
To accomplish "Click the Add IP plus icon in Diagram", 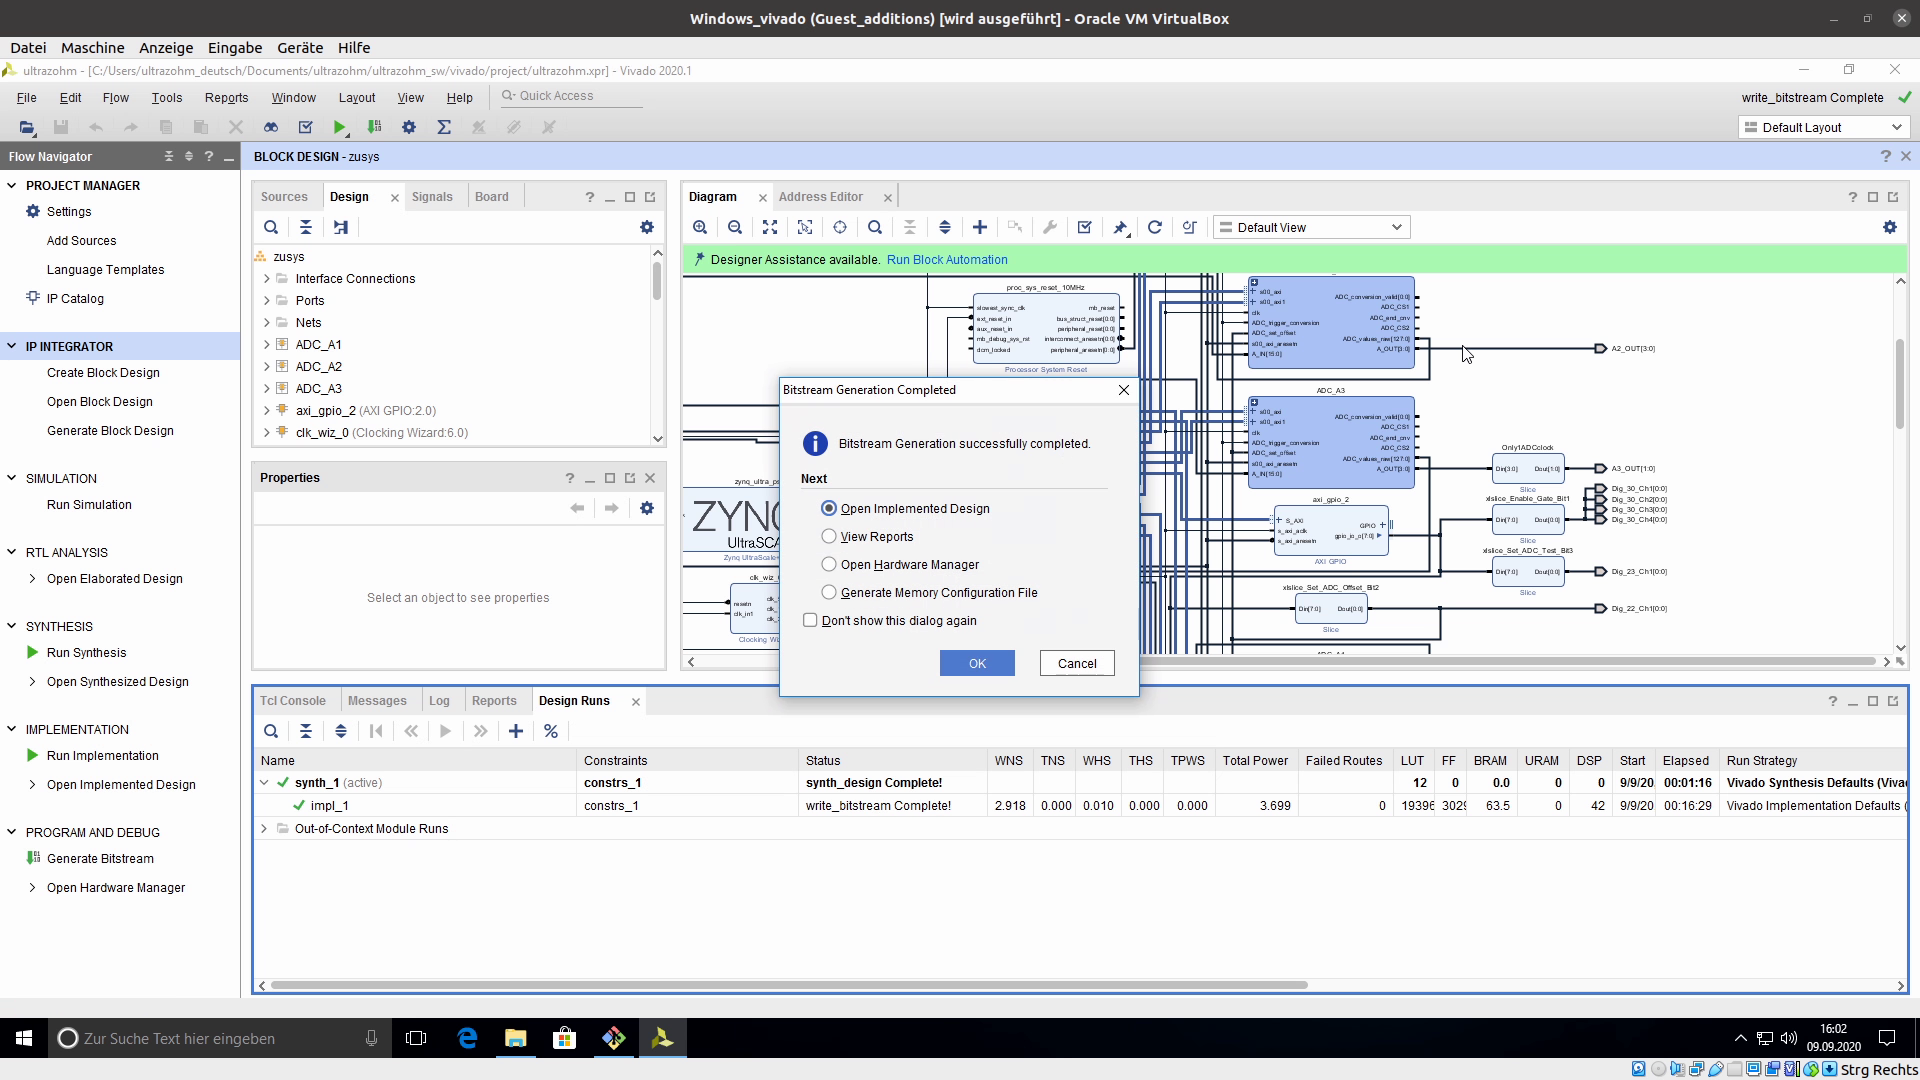I will [980, 227].
